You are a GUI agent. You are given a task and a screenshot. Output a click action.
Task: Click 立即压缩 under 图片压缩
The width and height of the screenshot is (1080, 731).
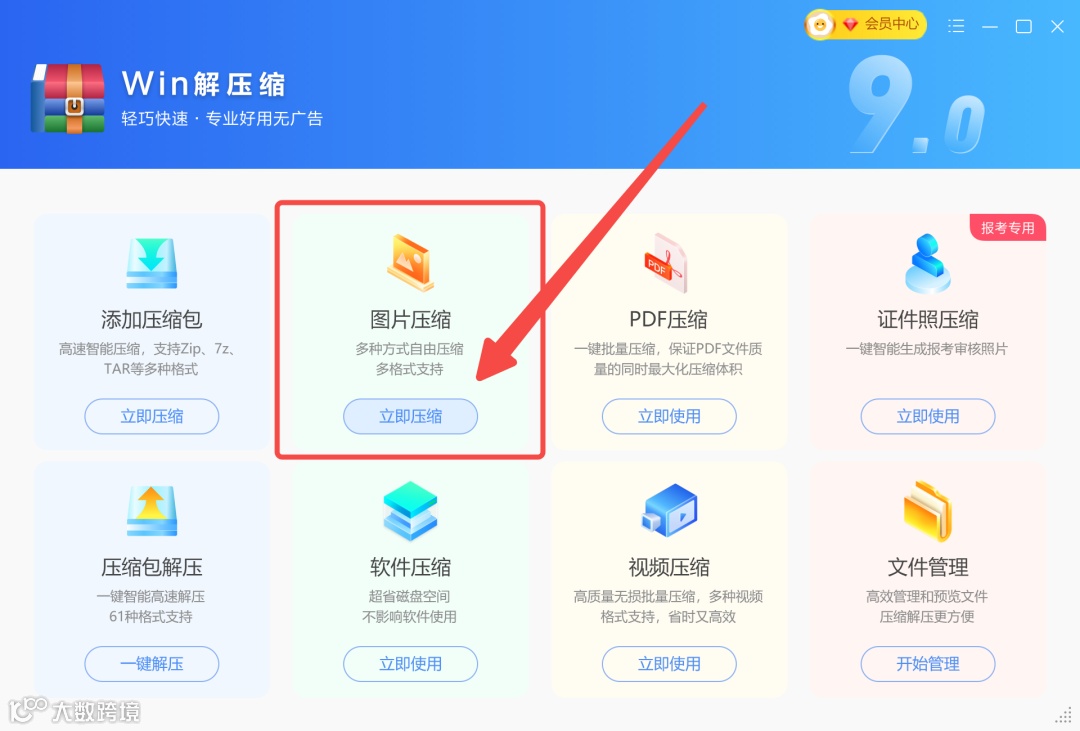pos(411,416)
